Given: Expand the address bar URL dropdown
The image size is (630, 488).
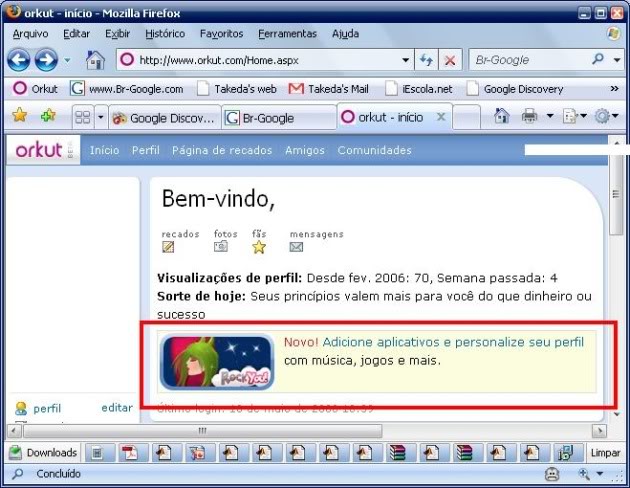Looking at the screenshot, I should tap(405, 60).
